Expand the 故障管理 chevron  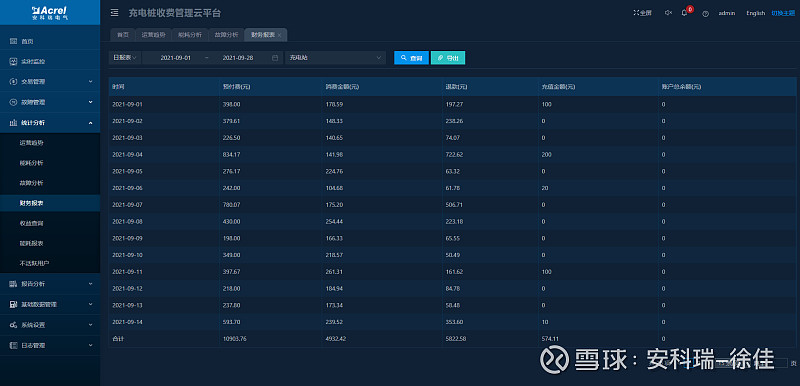(90, 102)
